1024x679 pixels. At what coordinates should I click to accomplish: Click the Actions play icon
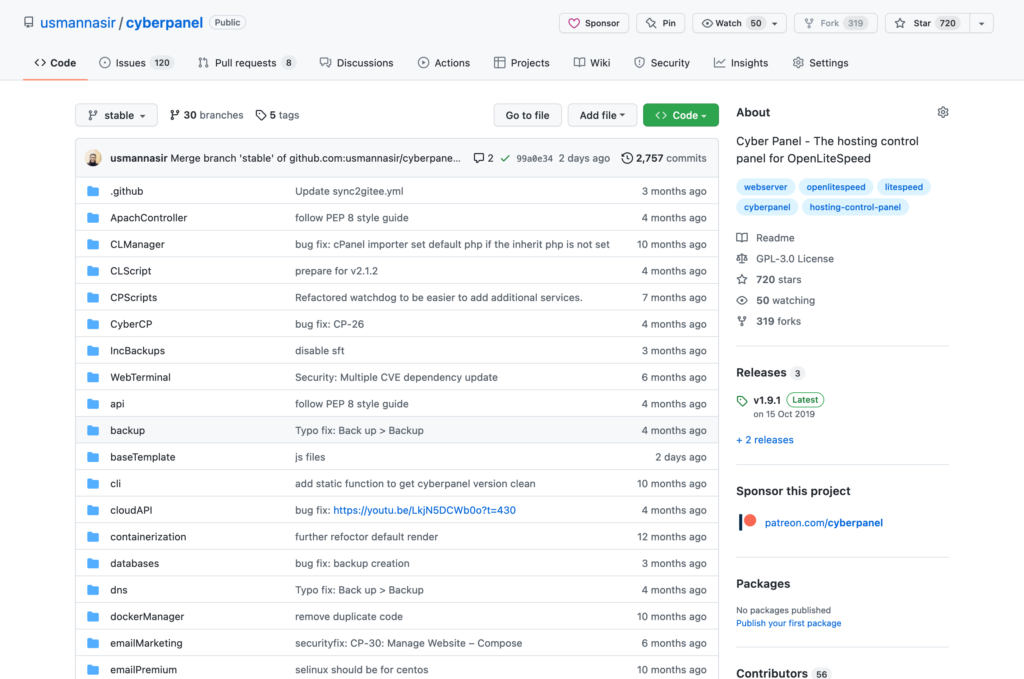(x=422, y=62)
